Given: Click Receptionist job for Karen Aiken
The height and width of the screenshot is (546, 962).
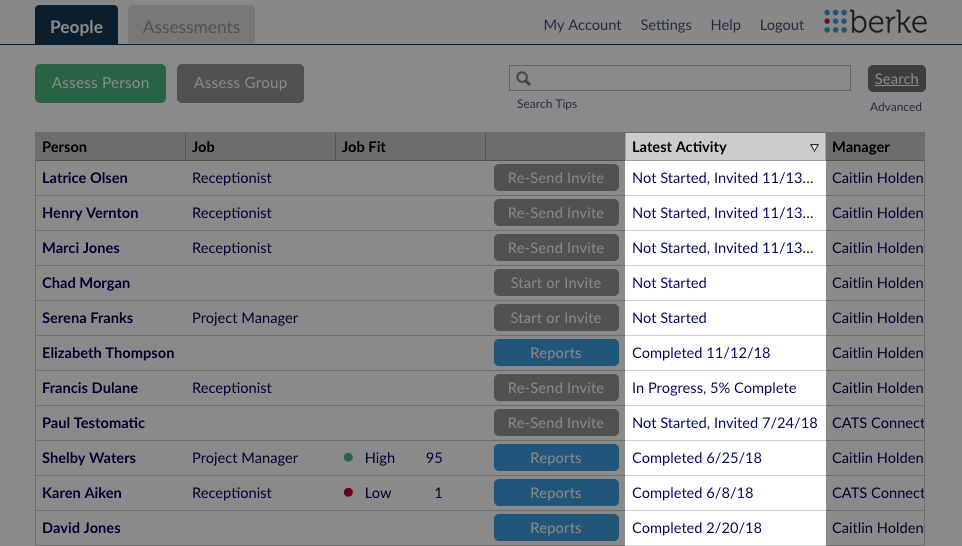Looking at the screenshot, I should point(231,493).
